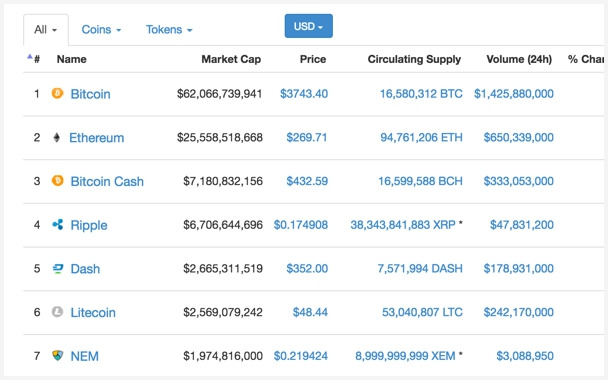Sort table by Volume (24h) header
This screenshot has height=380, width=608.
[519, 59]
